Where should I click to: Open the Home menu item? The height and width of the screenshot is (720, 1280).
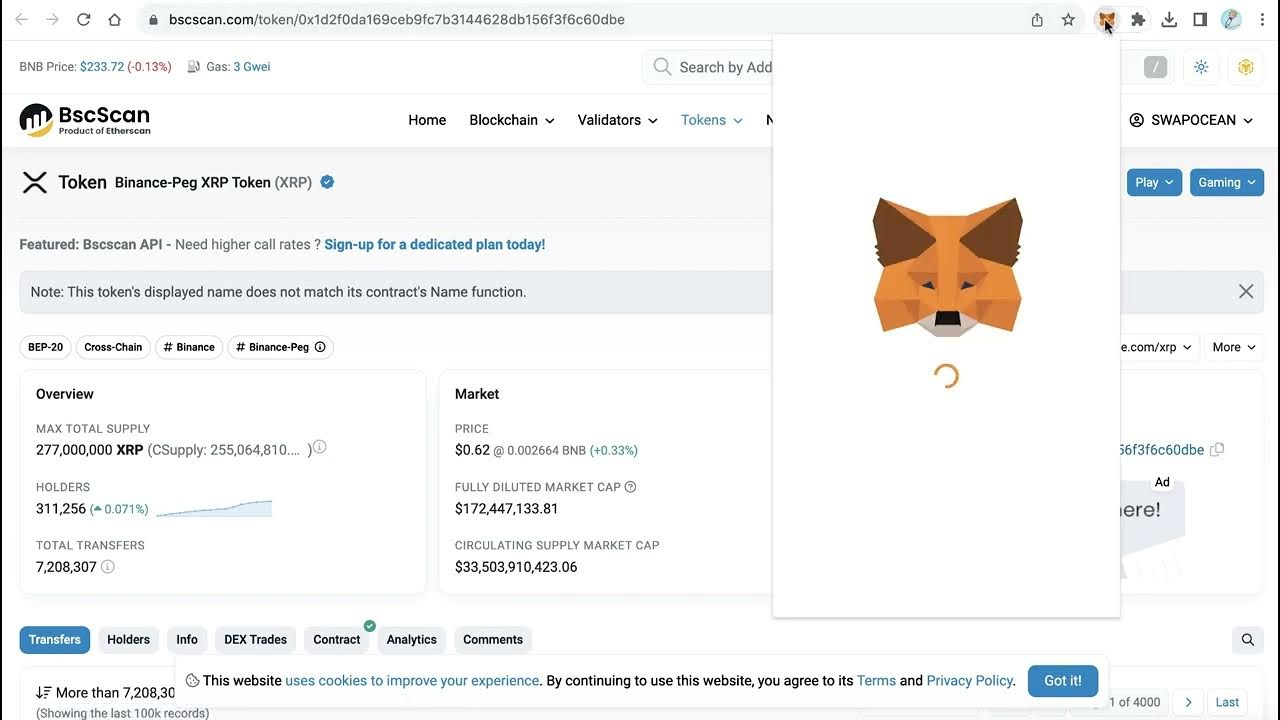(x=427, y=120)
